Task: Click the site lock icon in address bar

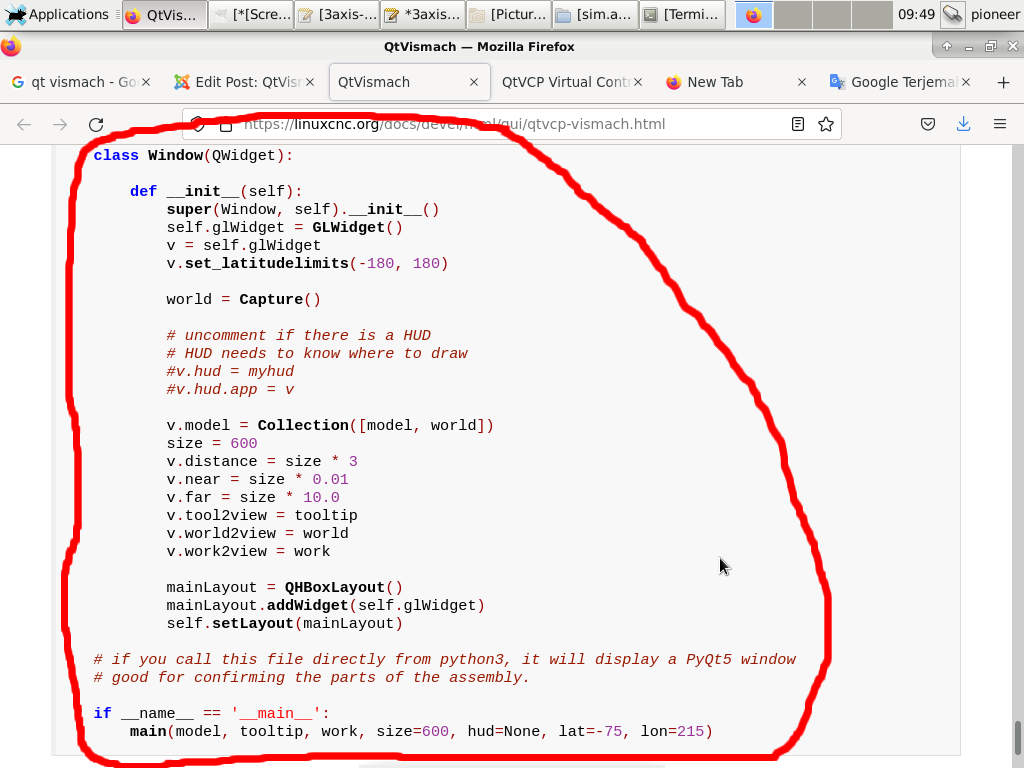Action: coord(226,125)
